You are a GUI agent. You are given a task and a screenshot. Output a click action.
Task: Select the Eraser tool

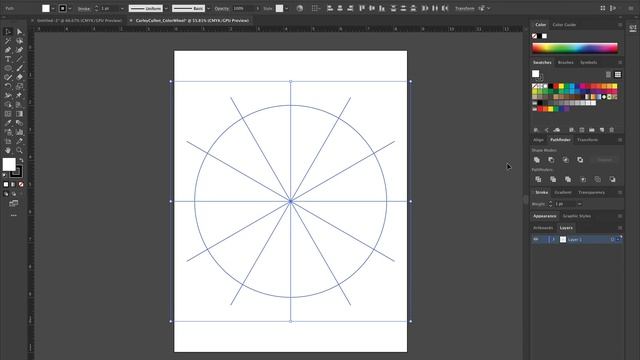coord(19,77)
